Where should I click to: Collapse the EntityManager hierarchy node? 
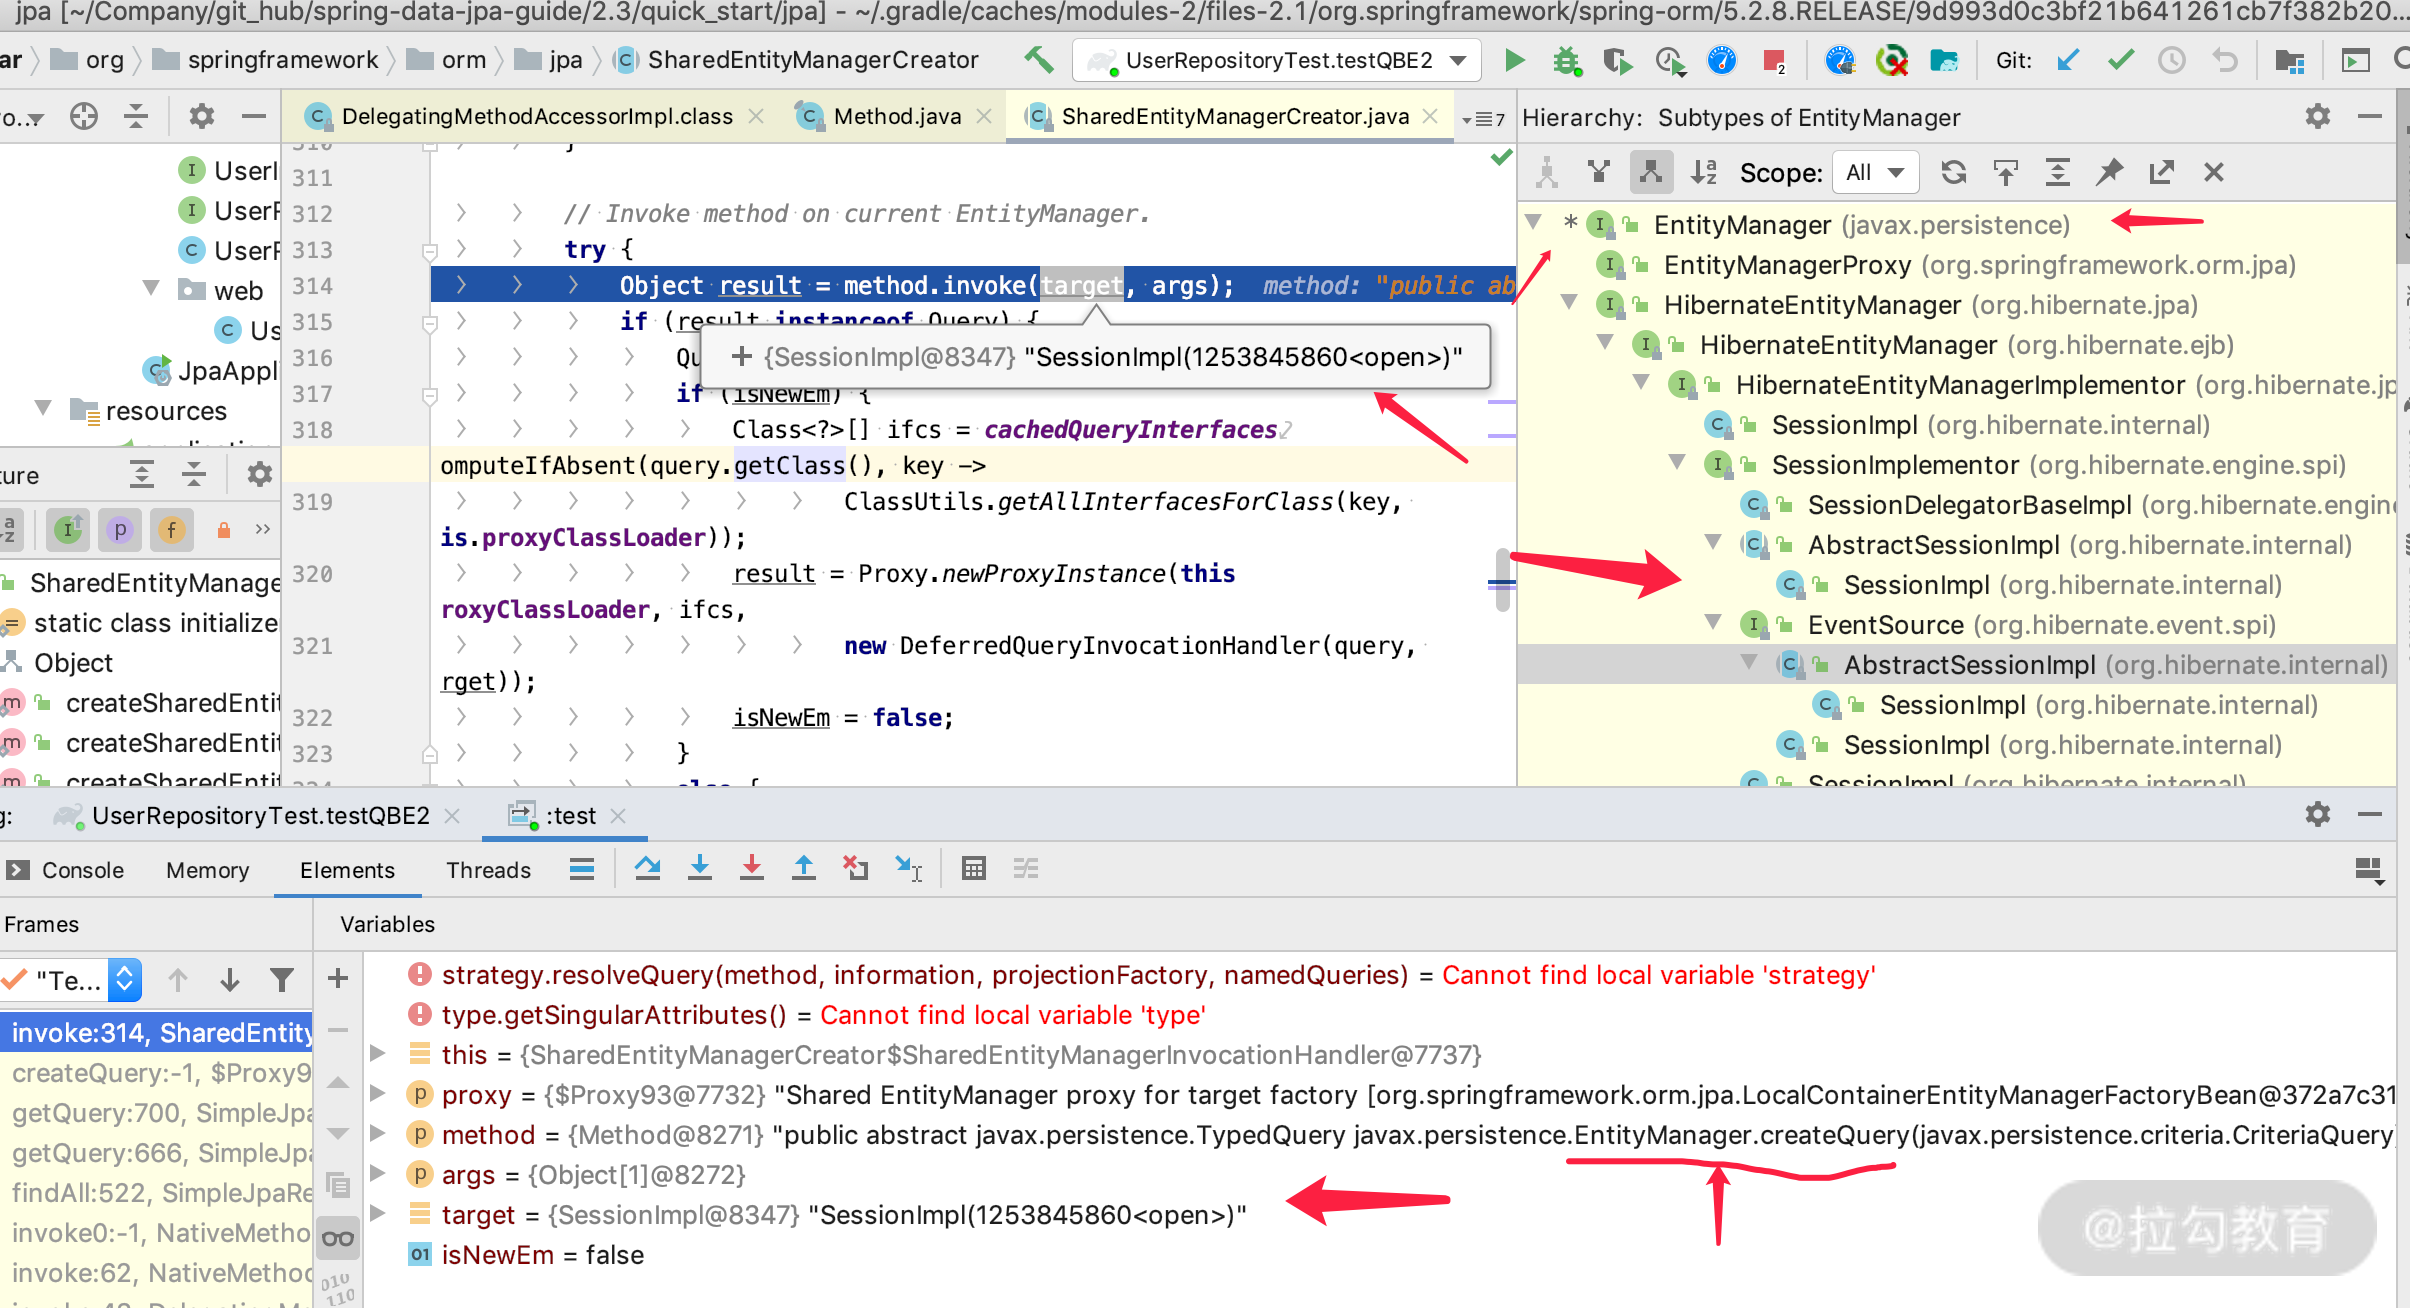[x=1534, y=224]
